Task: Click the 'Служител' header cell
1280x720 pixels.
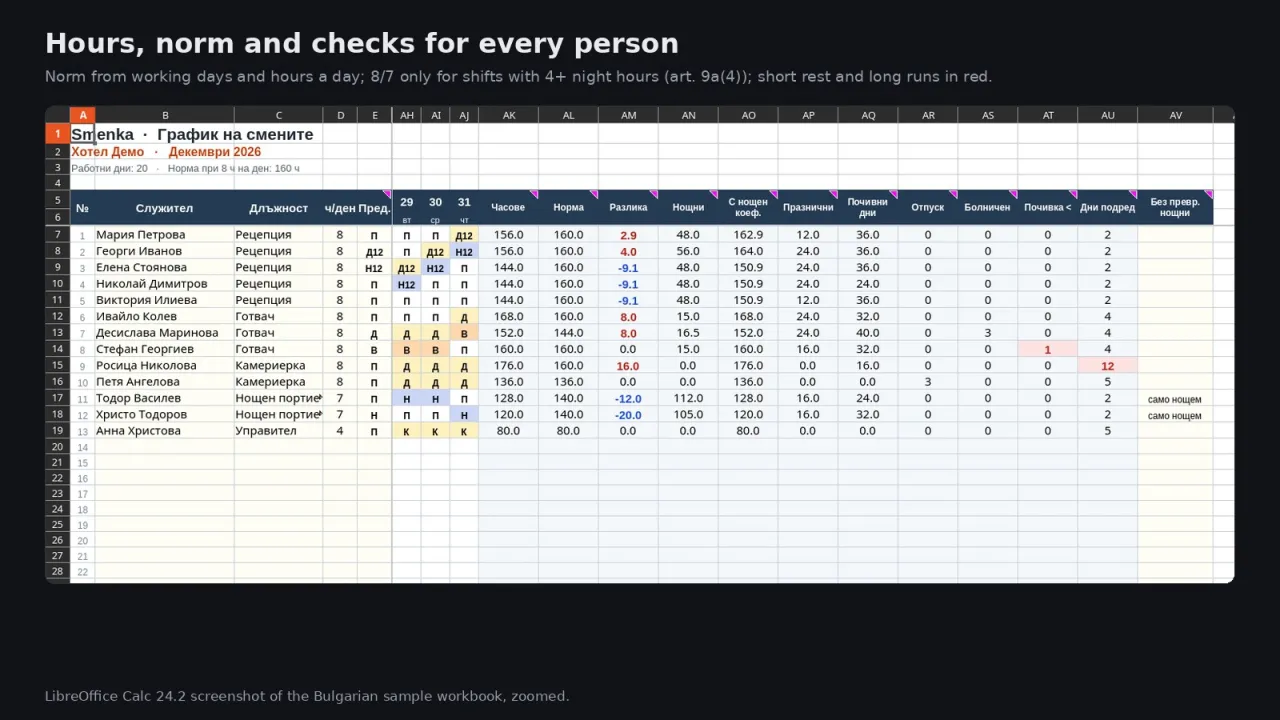Action: (x=164, y=208)
